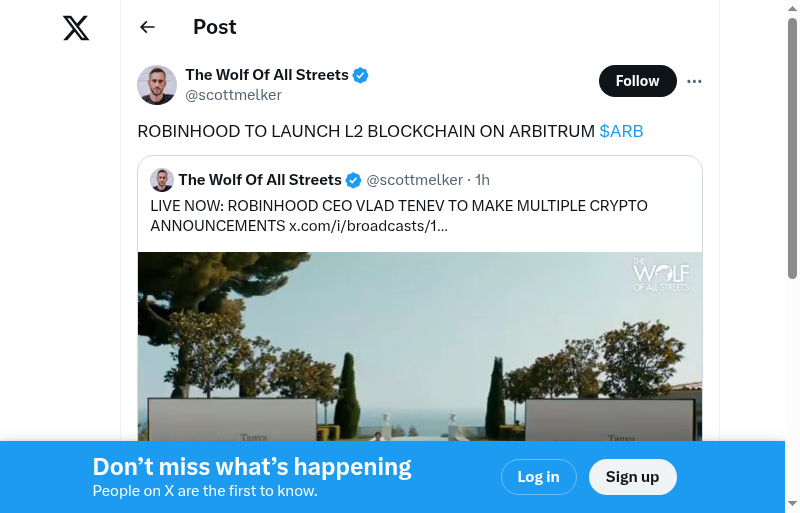Click the quoted post's 1h timestamp
Image resolution: width=800 pixels, height=513 pixels.
[482, 180]
